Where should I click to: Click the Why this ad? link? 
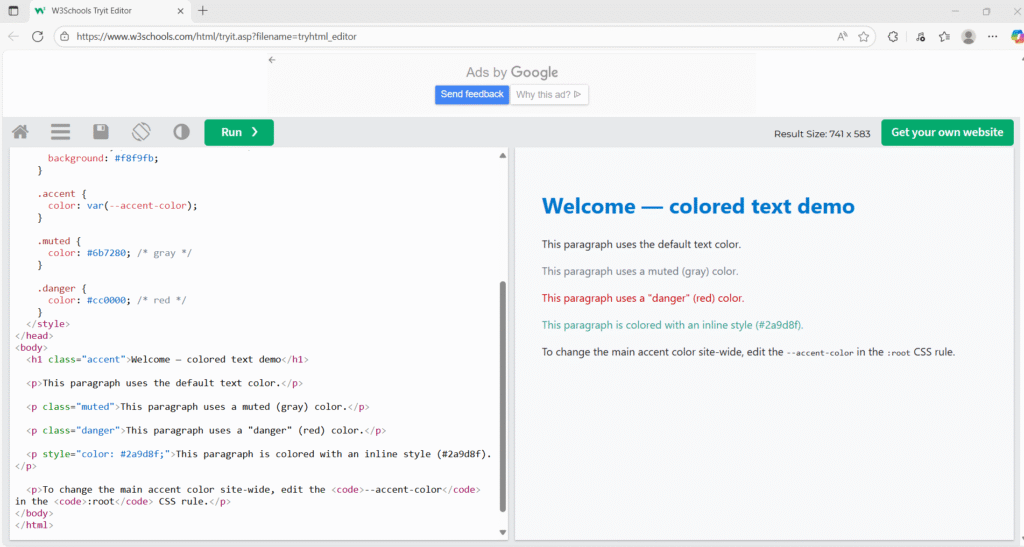click(549, 95)
